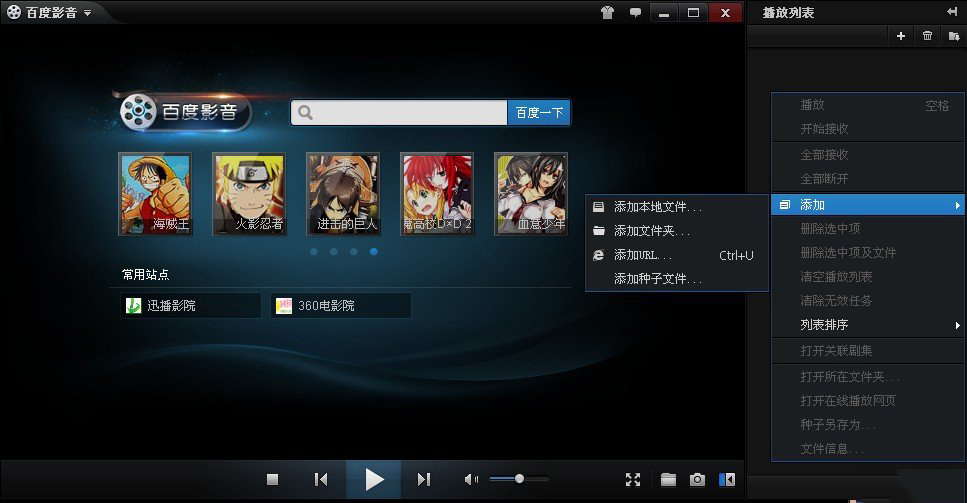Toggle the playlist panel sidebar button

[x=727, y=480]
